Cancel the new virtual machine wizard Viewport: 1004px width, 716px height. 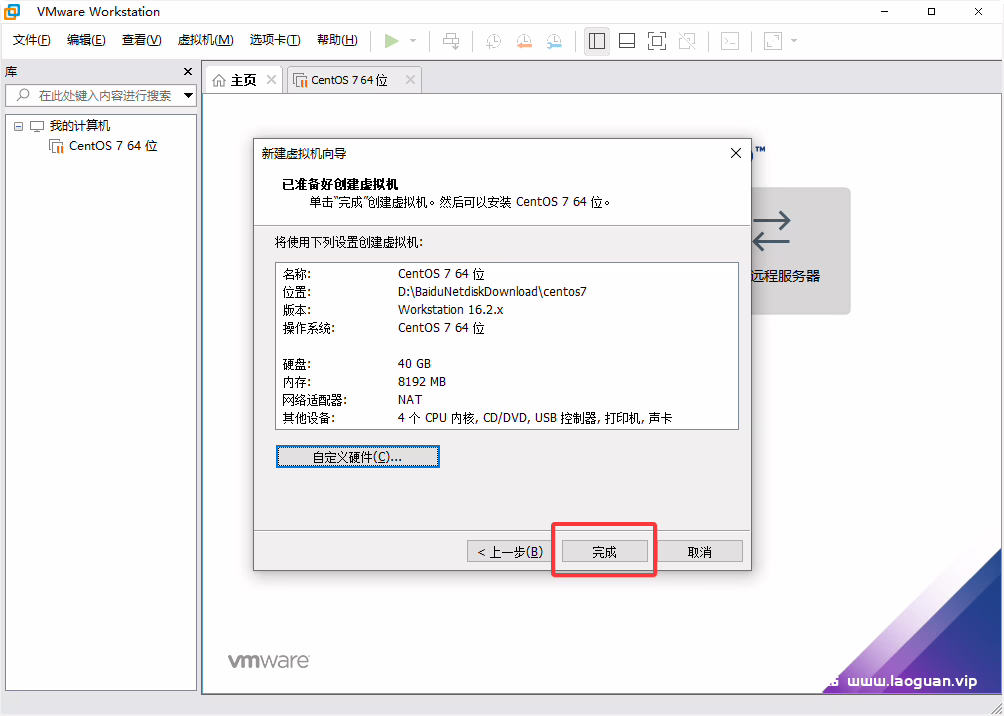pyautogui.click(x=702, y=551)
